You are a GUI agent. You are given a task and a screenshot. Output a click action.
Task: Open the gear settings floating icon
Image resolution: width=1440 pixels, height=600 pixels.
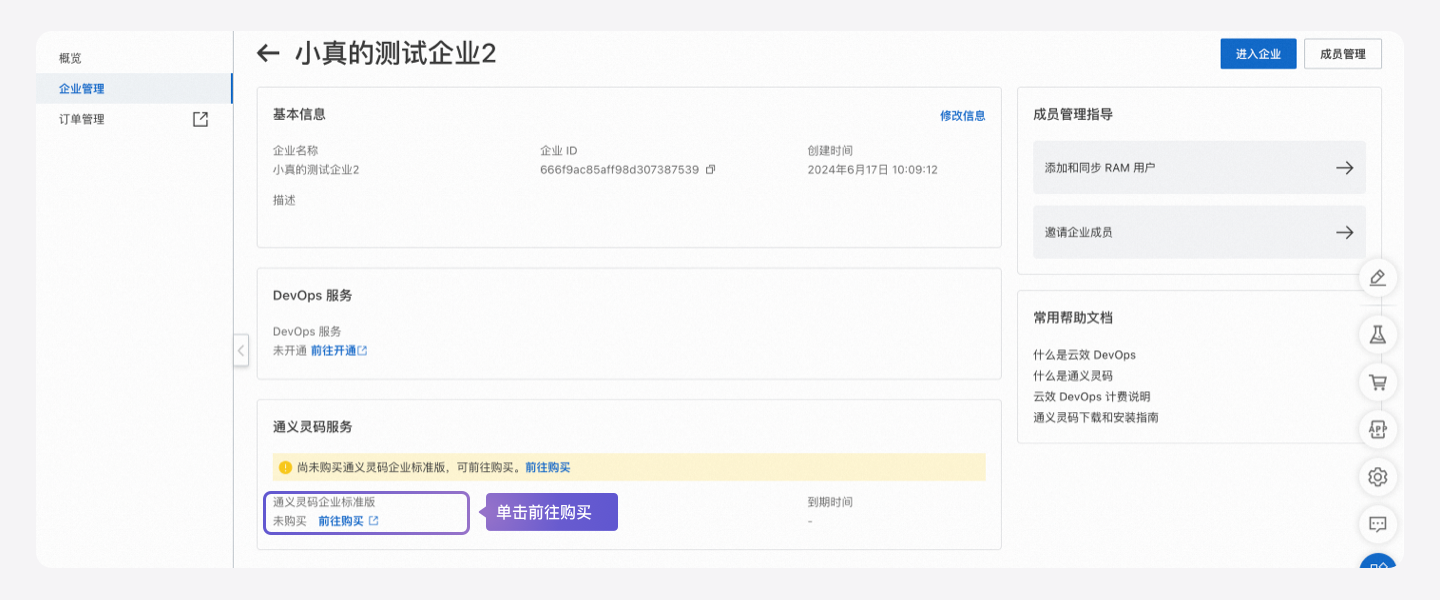click(1378, 476)
